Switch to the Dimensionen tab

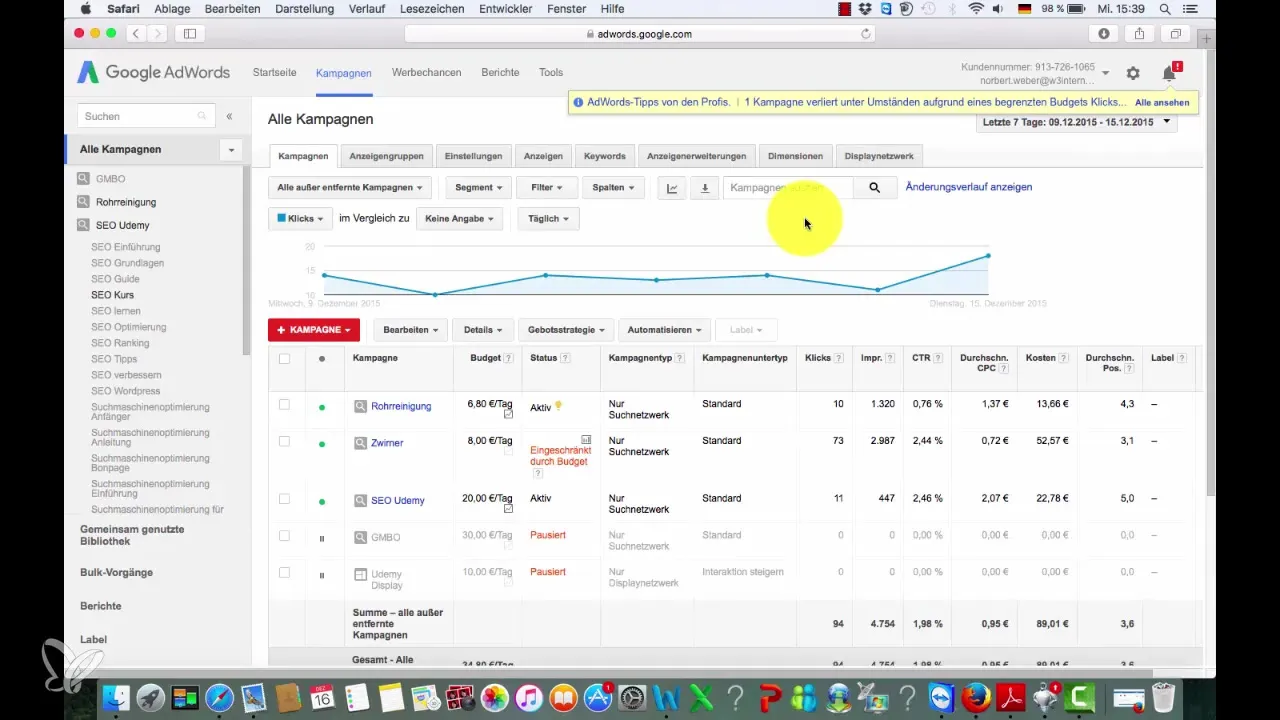tap(795, 156)
